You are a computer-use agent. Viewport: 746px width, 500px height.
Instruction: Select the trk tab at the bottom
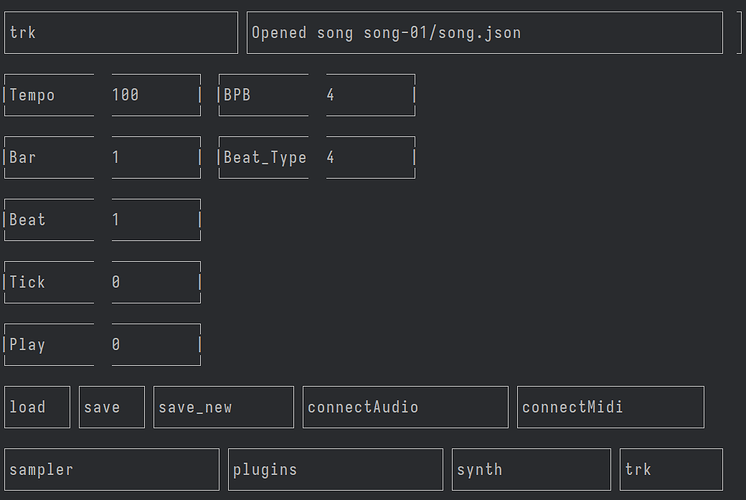click(671, 470)
